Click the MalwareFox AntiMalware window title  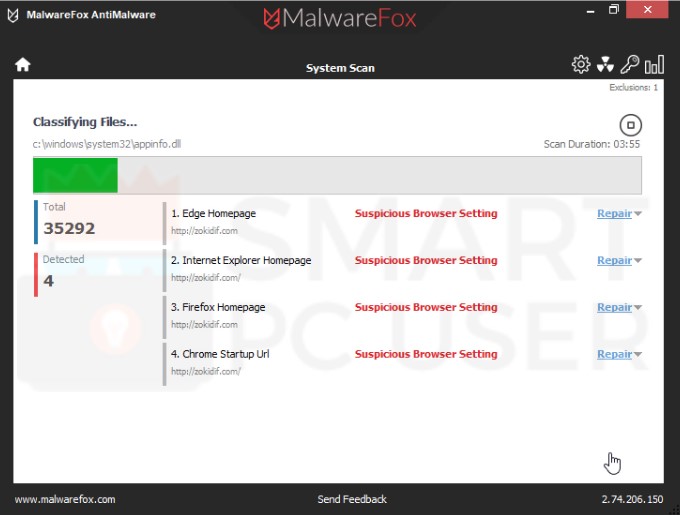[x=91, y=15]
